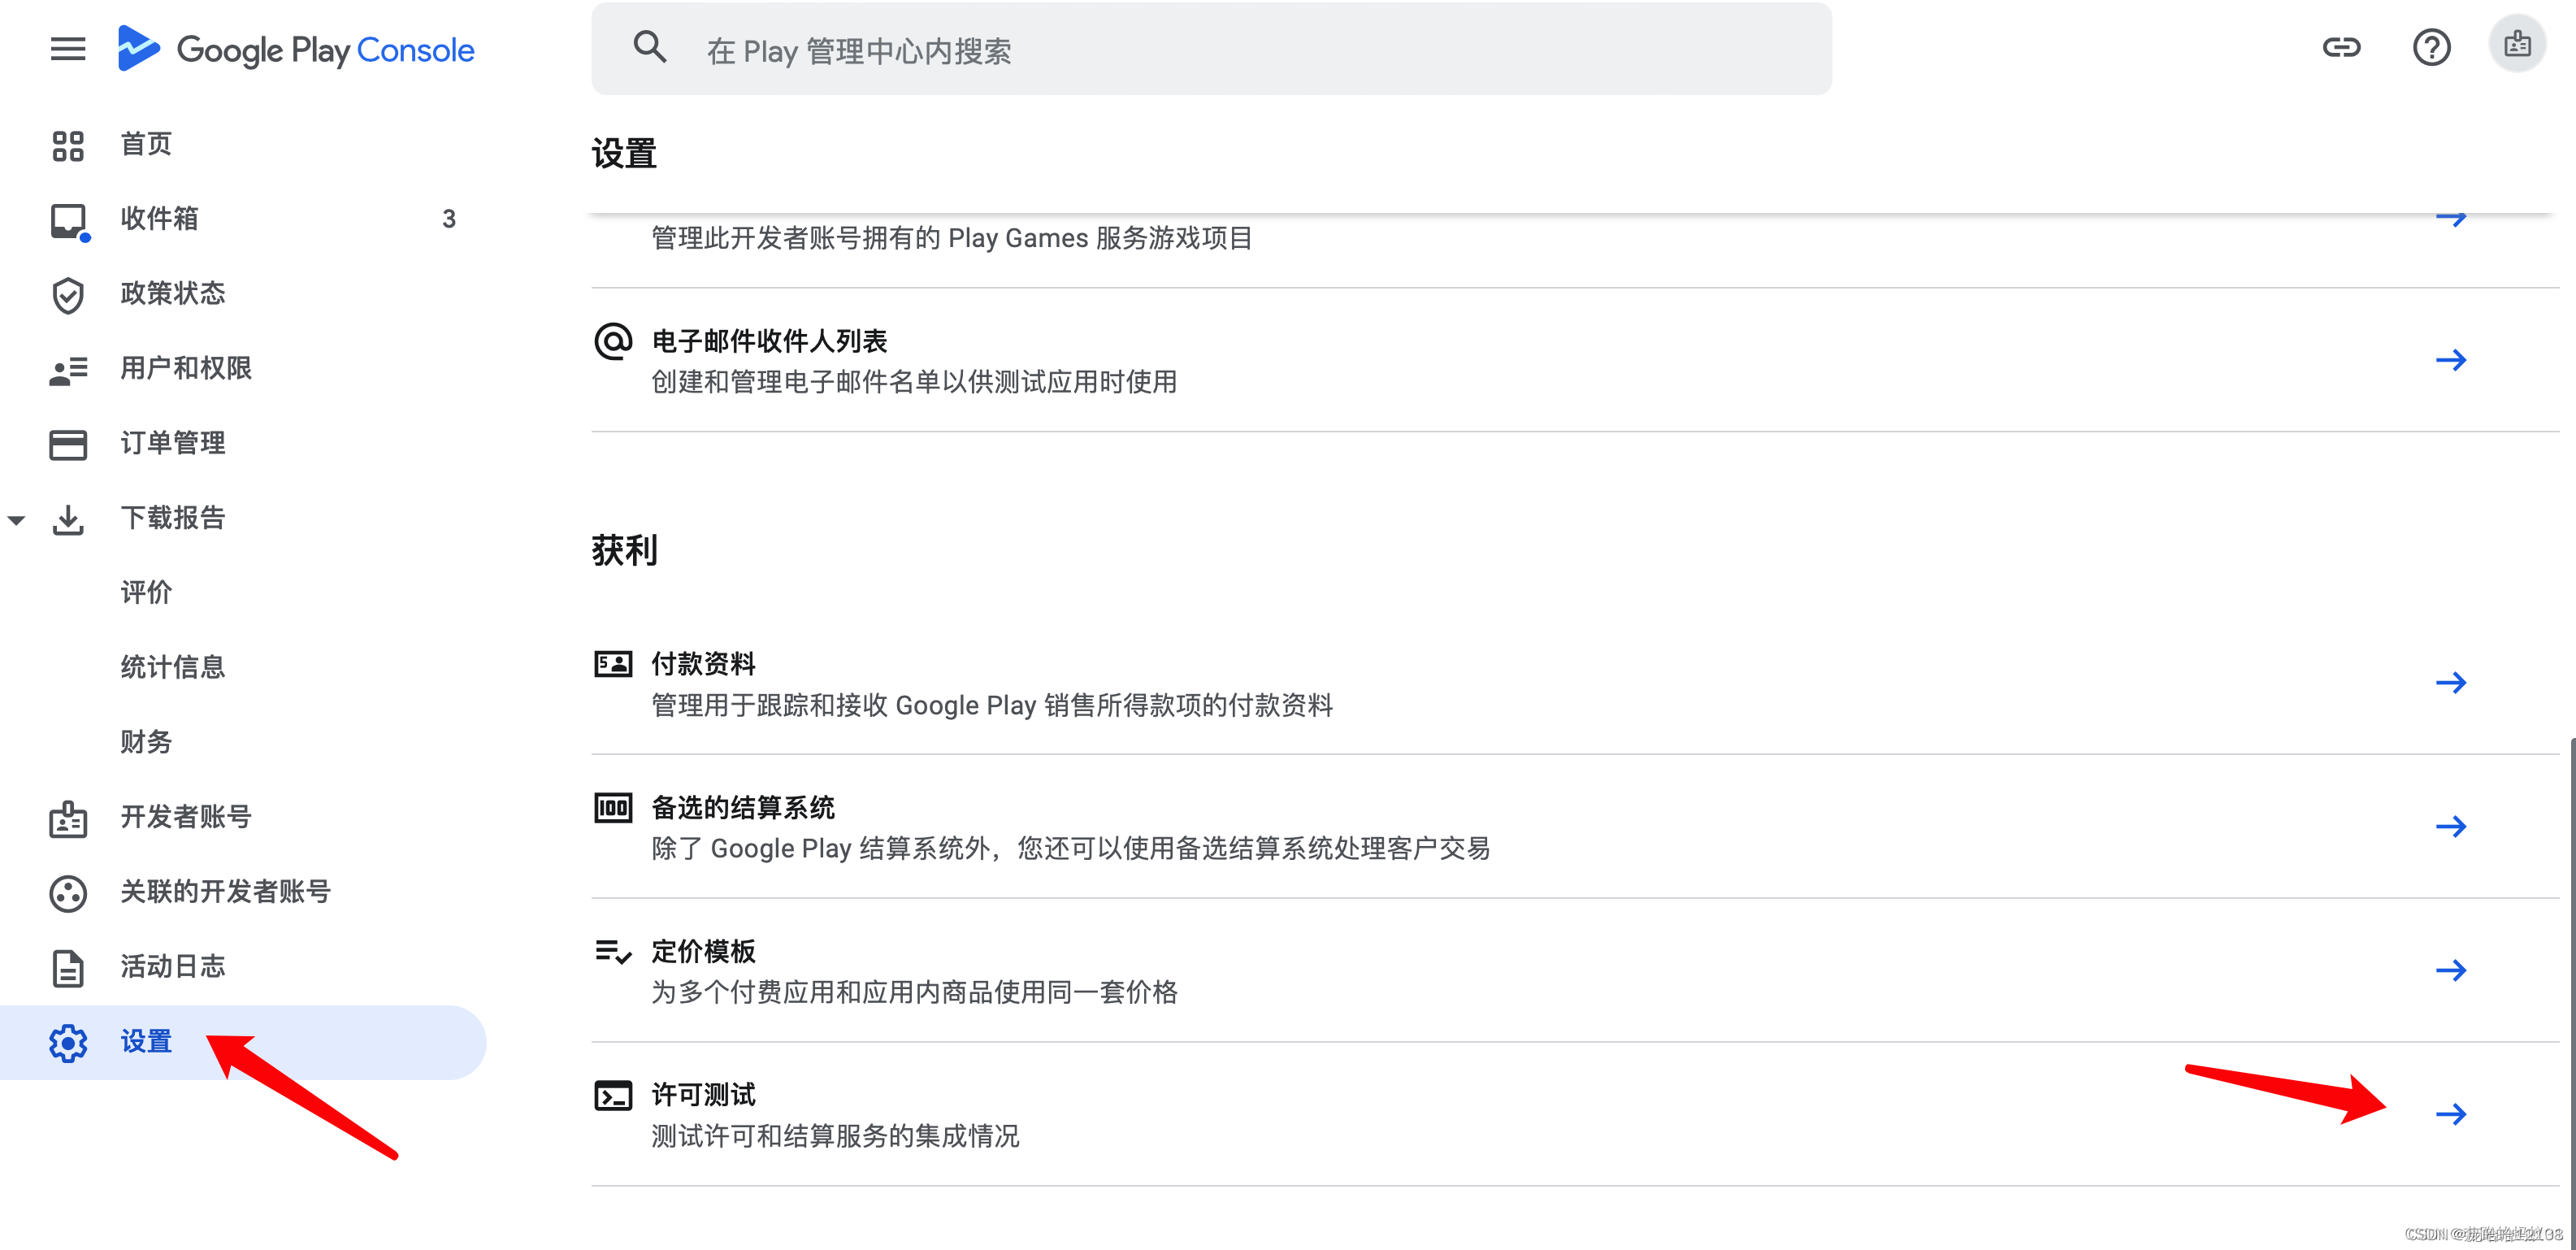
Task: Select 用户和权限 in sidebar
Action: tap(186, 369)
